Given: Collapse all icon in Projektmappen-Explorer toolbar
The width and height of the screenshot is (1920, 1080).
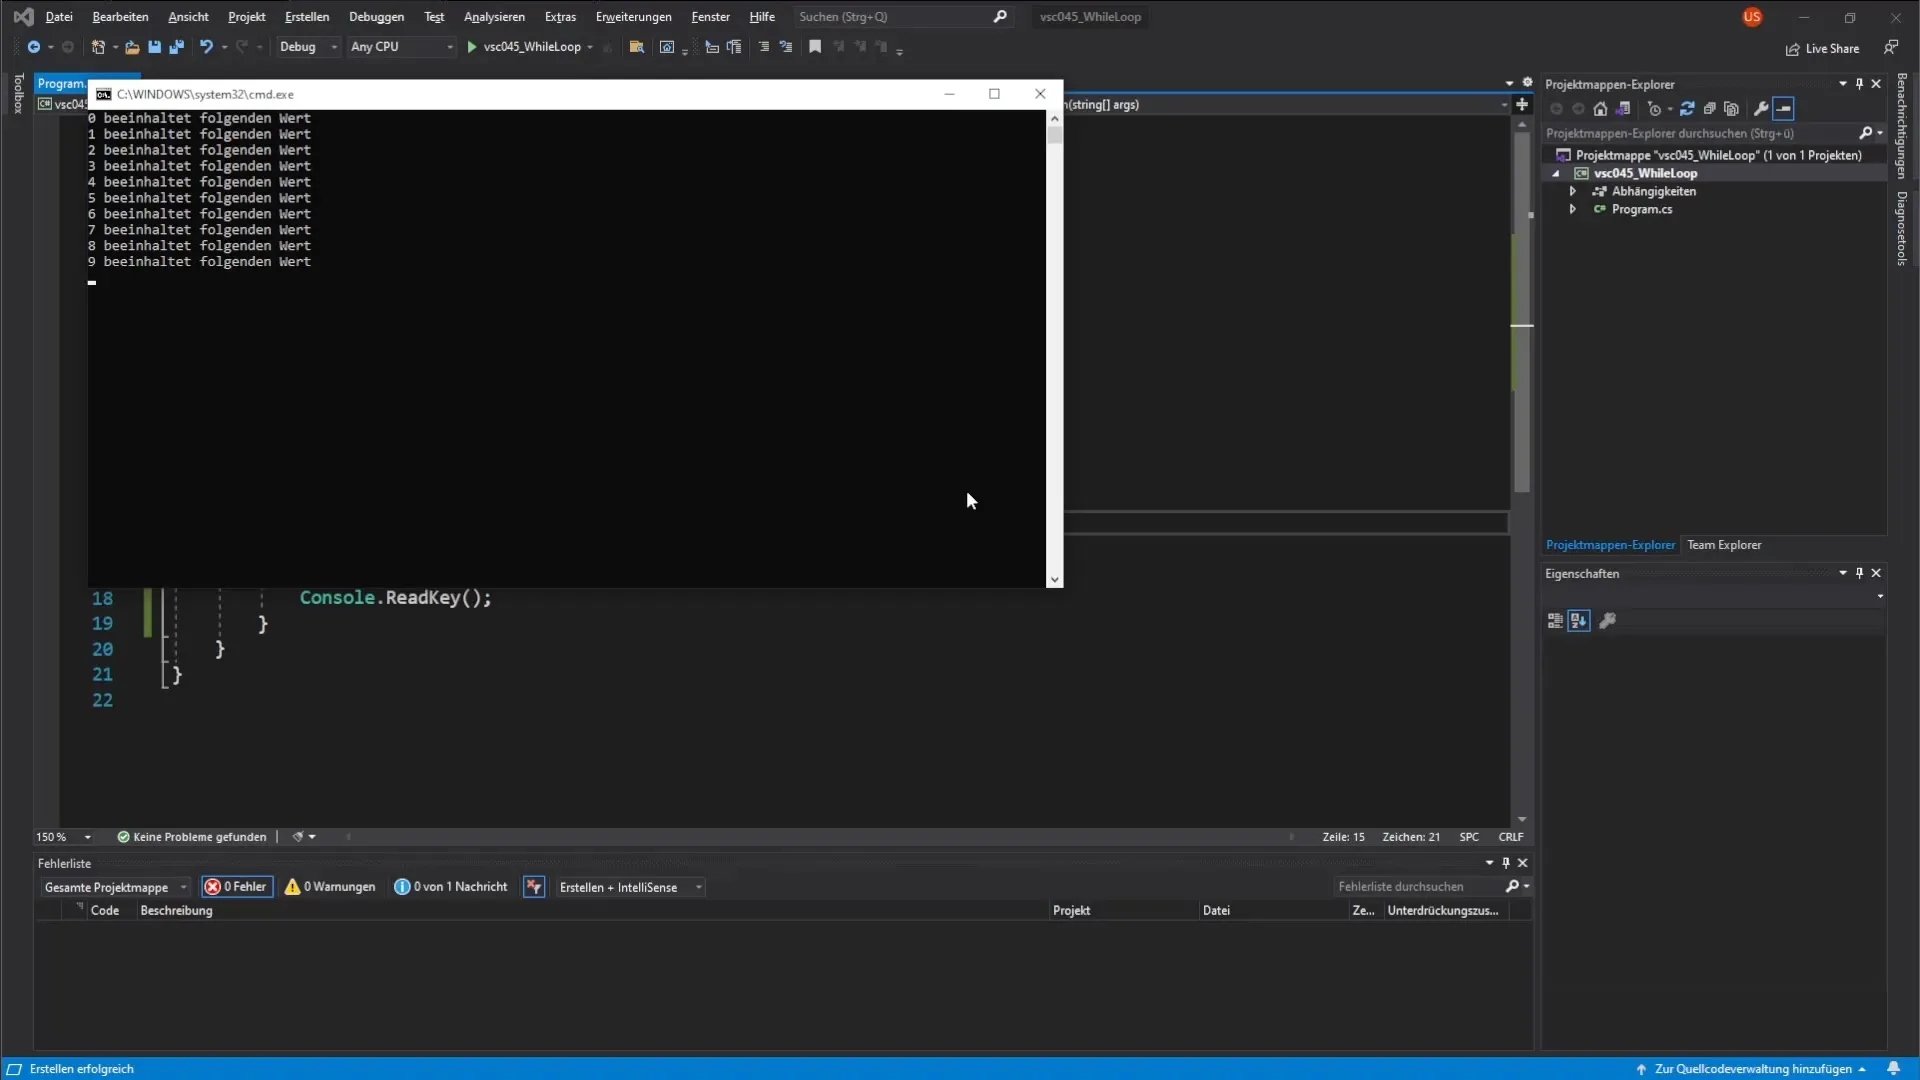Looking at the screenshot, I should coord(1709,109).
